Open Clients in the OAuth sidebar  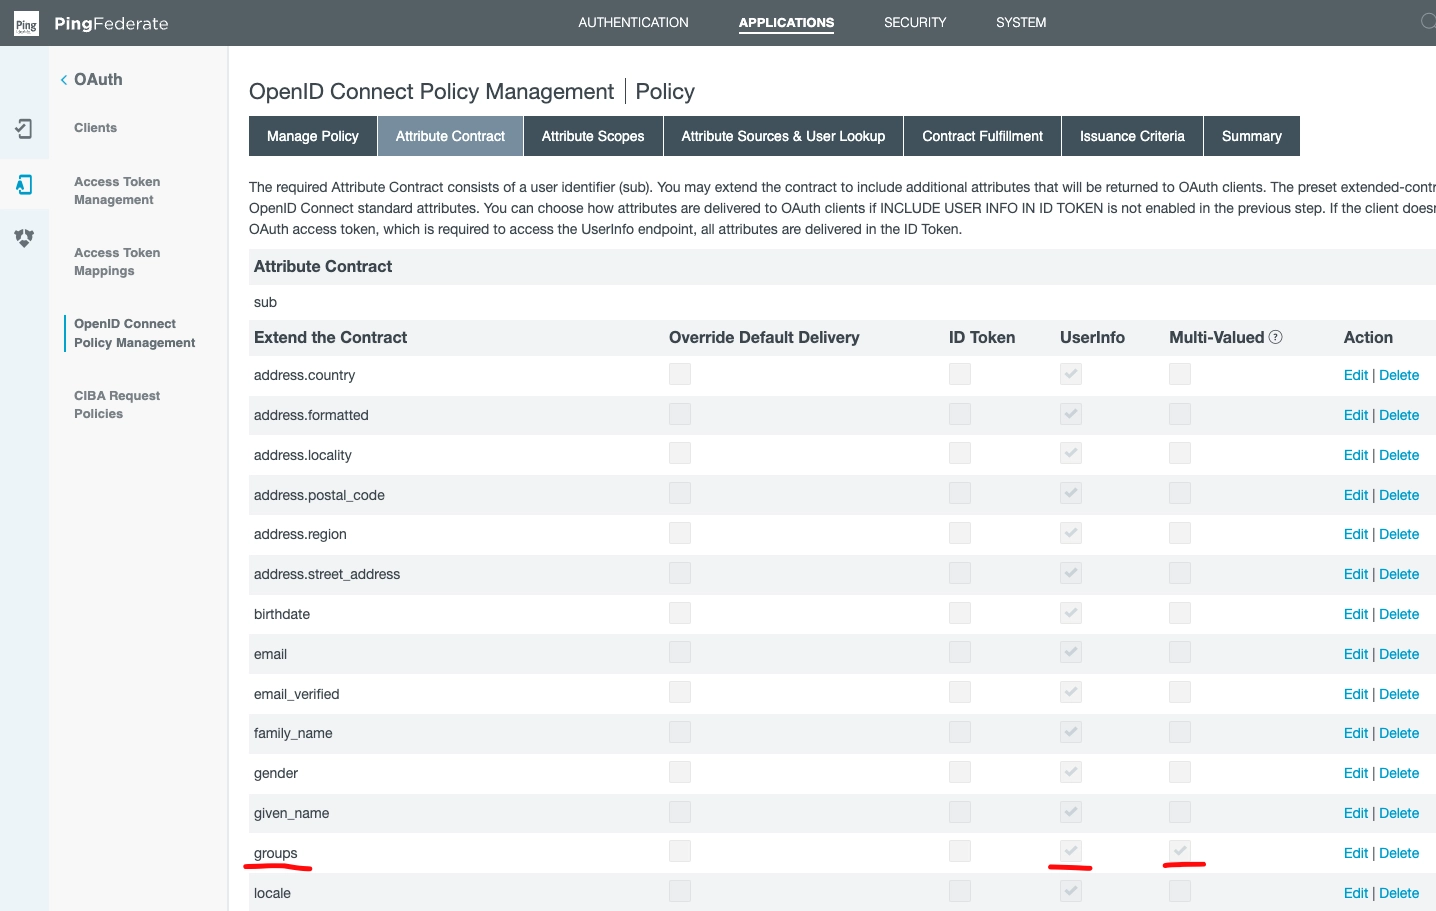pos(95,128)
